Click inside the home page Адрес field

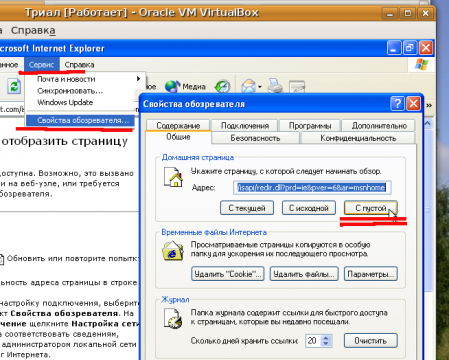(x=312, y=188)
